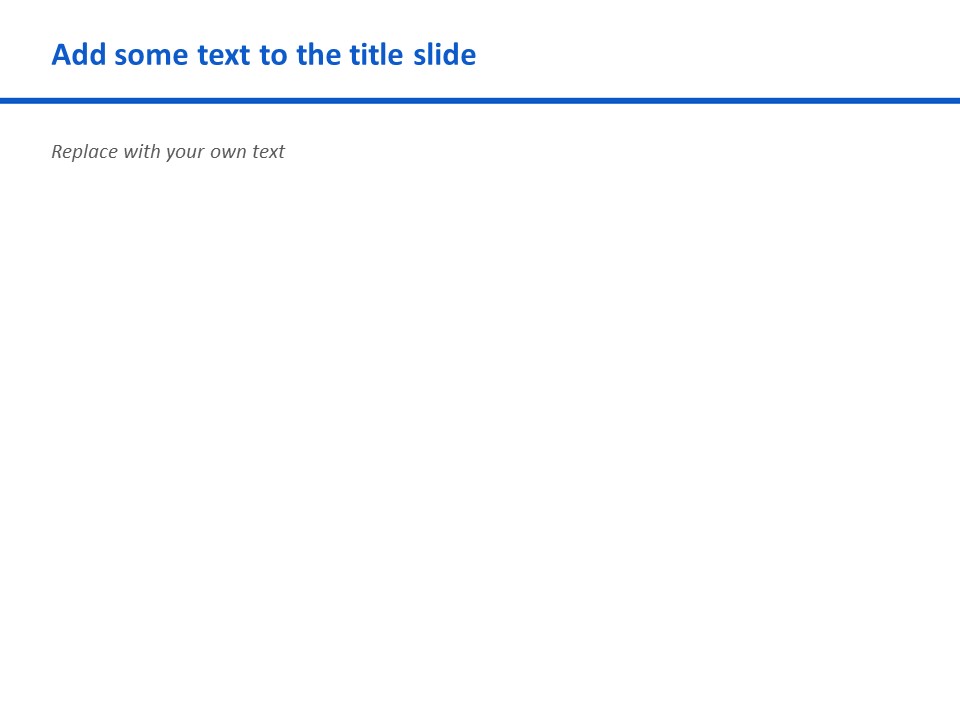Viewport: 960px width, 720px height.
Task: Place cursor right after the heading word "slide"
Action: 477,54
